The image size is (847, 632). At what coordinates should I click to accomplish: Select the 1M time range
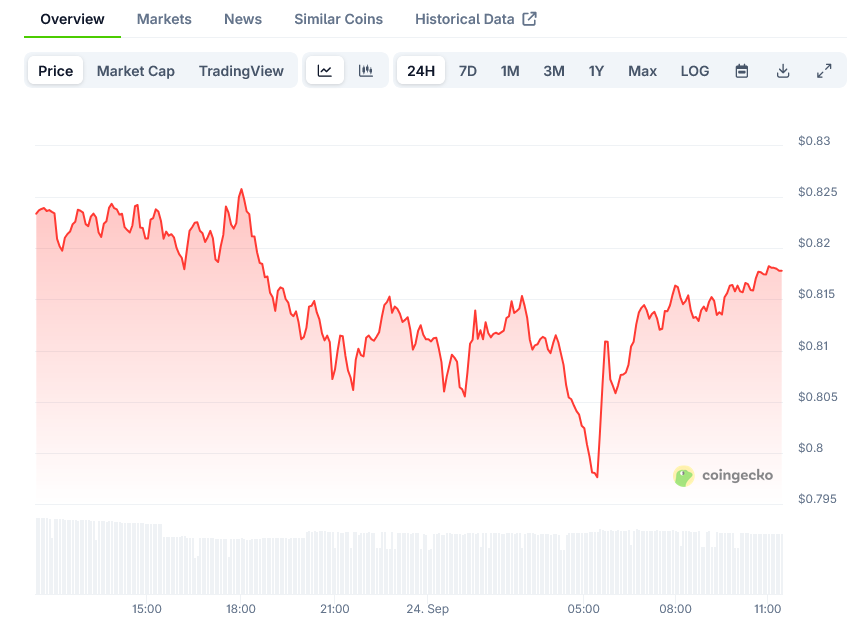pyautogui.click(x=510, y=71)
